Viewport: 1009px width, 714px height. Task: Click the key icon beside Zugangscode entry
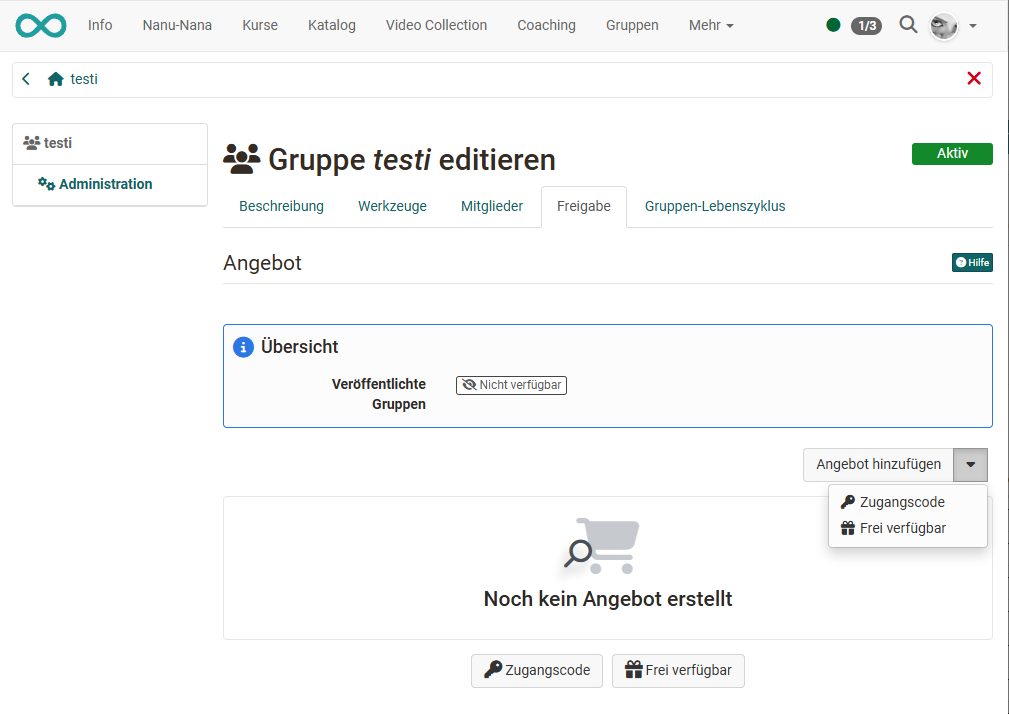[849, 501]
